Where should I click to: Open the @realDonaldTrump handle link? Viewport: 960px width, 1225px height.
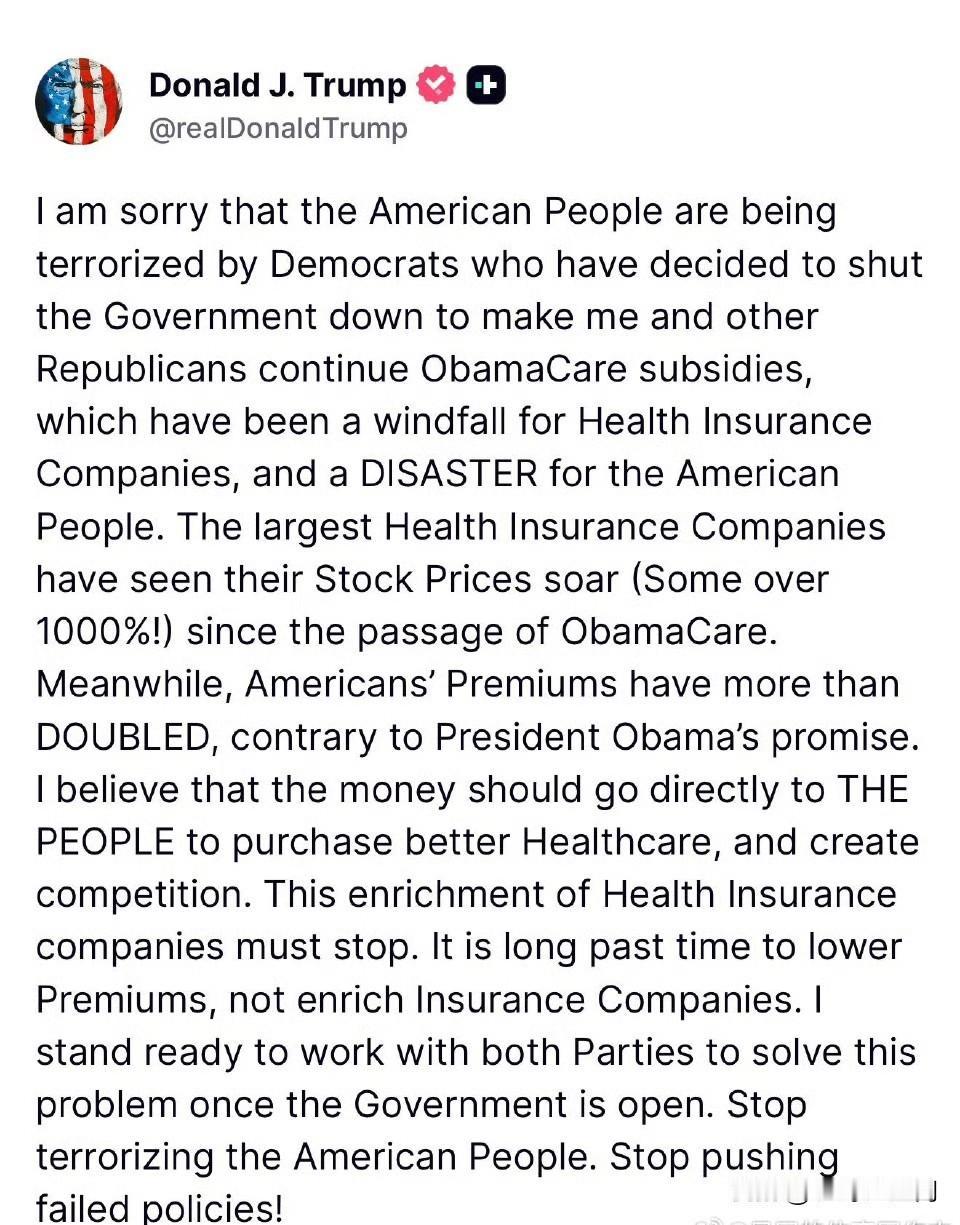[278, 129]
